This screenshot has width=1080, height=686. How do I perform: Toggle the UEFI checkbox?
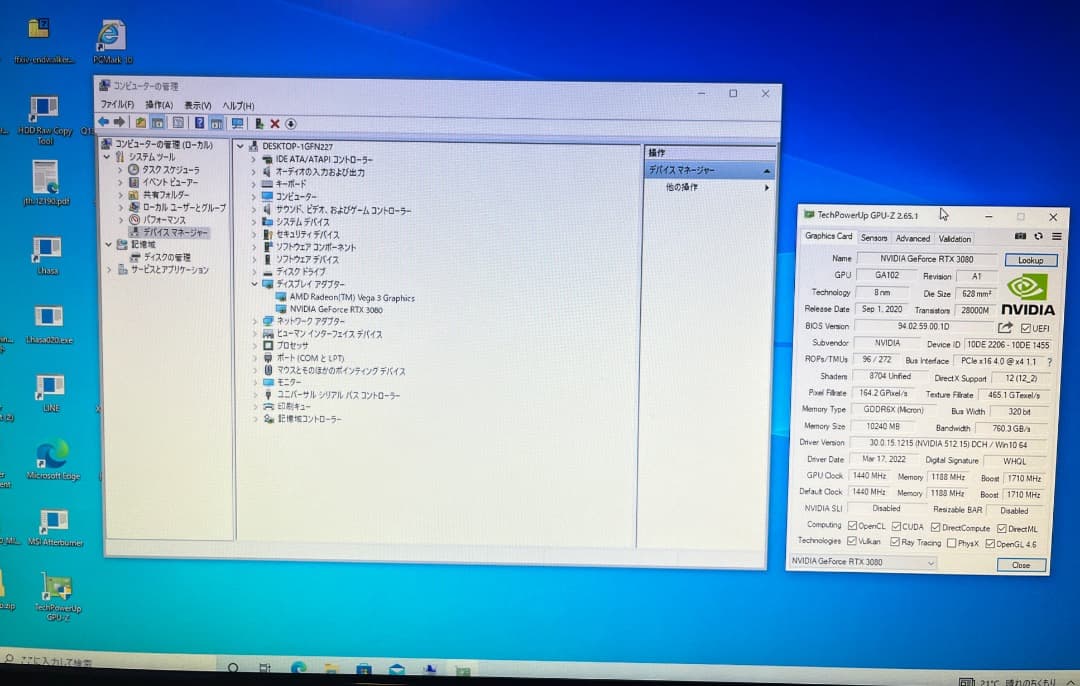click(x=1026, y=328)
